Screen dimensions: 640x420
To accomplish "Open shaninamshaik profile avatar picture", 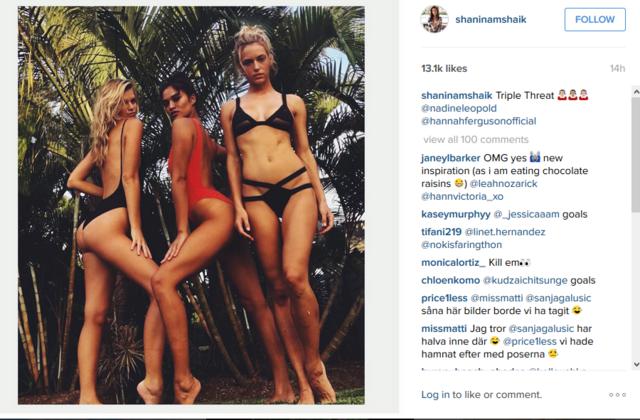I will pyautogui.click(x=434, y=19).
